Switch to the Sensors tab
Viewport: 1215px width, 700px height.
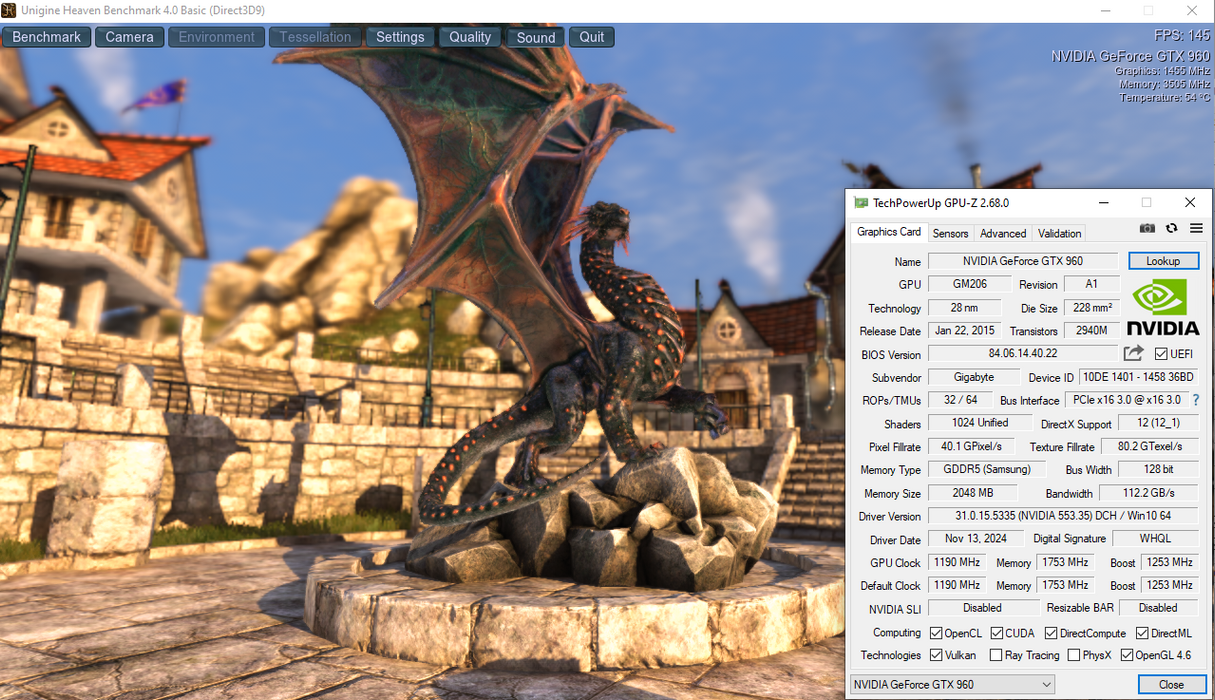click(x=950, y=233)
